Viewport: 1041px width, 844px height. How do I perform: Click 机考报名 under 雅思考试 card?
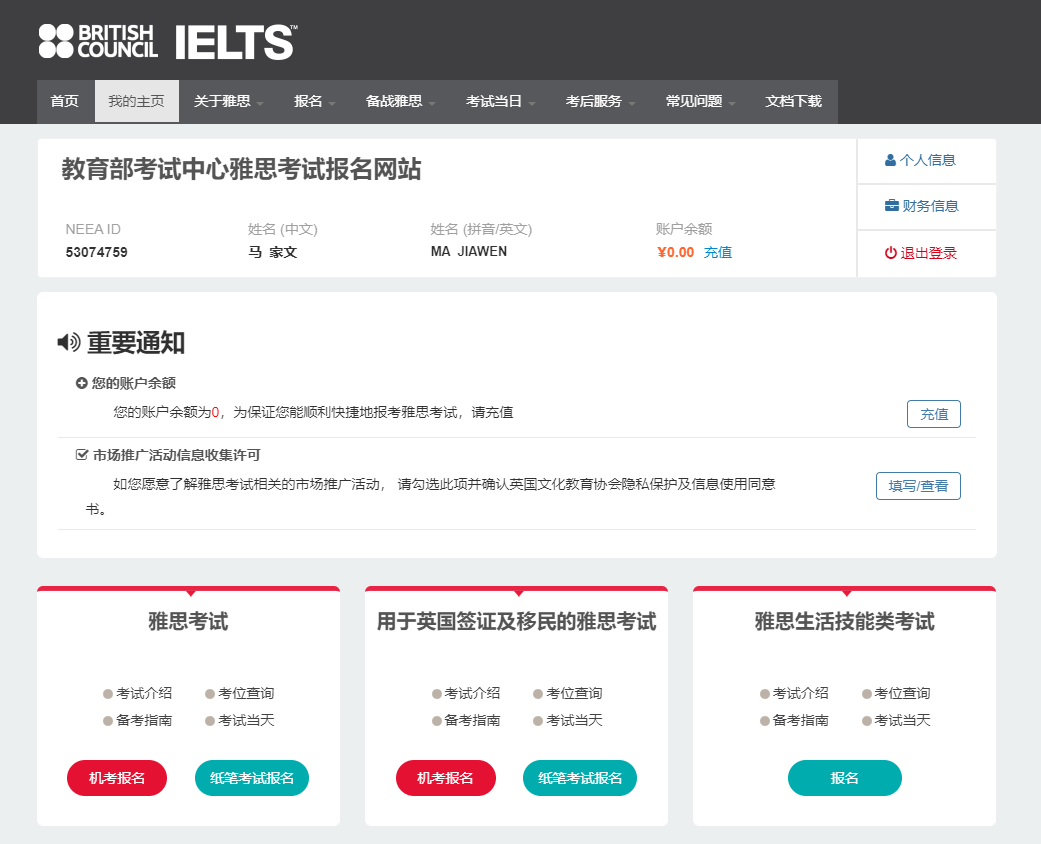coord(117,778)
